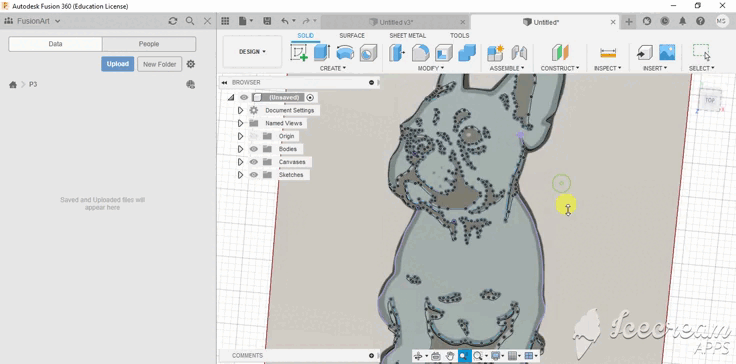736x364 pixels.
Task: Open the Extensions icon in the title bar
Action: 647,21
